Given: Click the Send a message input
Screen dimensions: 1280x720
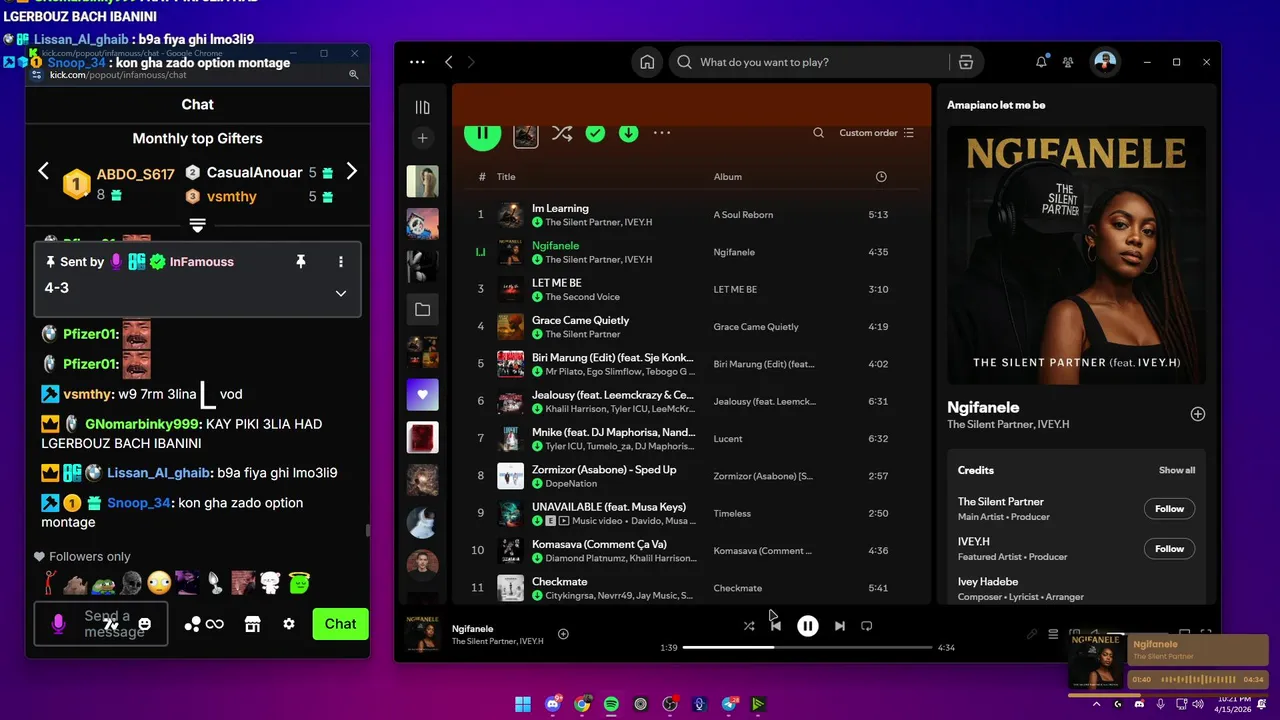Looking at the screenshot, I should (x=101, y=624).
